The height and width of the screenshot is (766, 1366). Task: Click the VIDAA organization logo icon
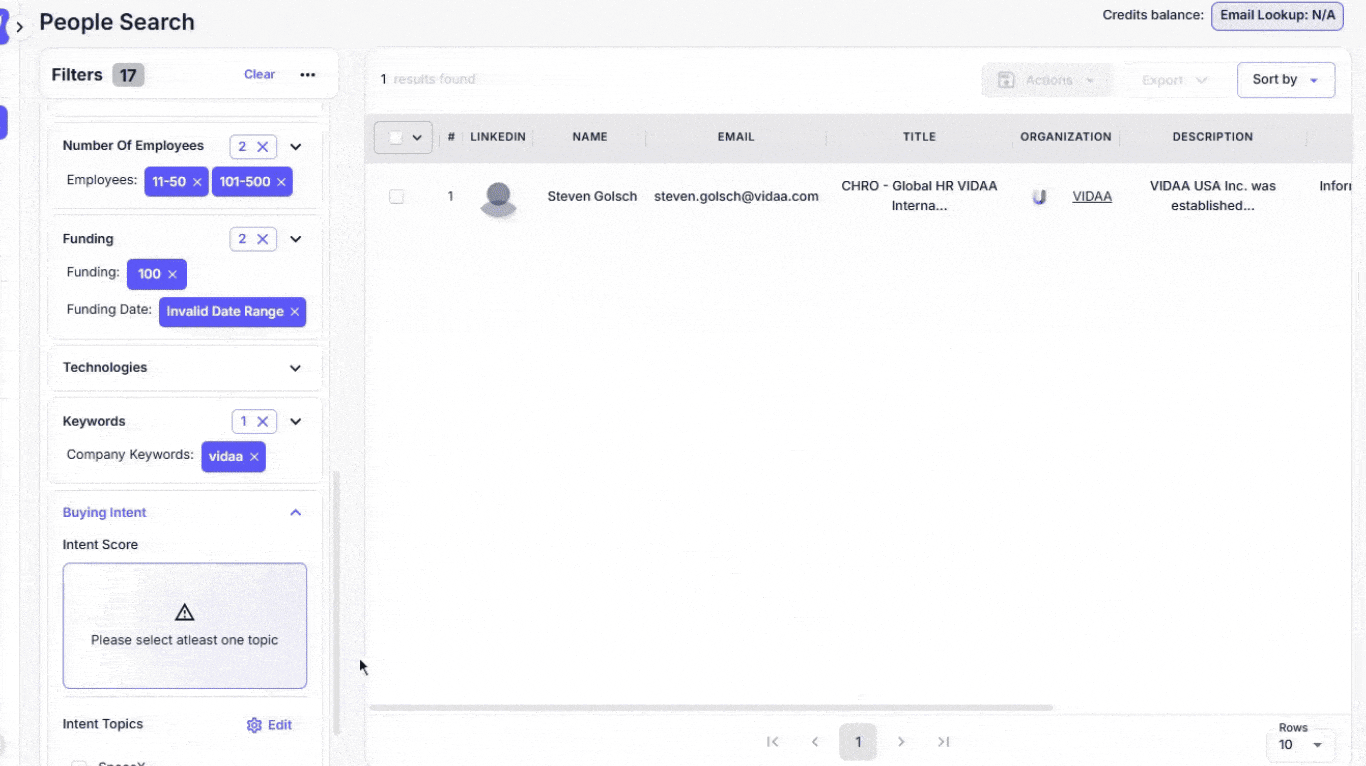click(1039, 197)
